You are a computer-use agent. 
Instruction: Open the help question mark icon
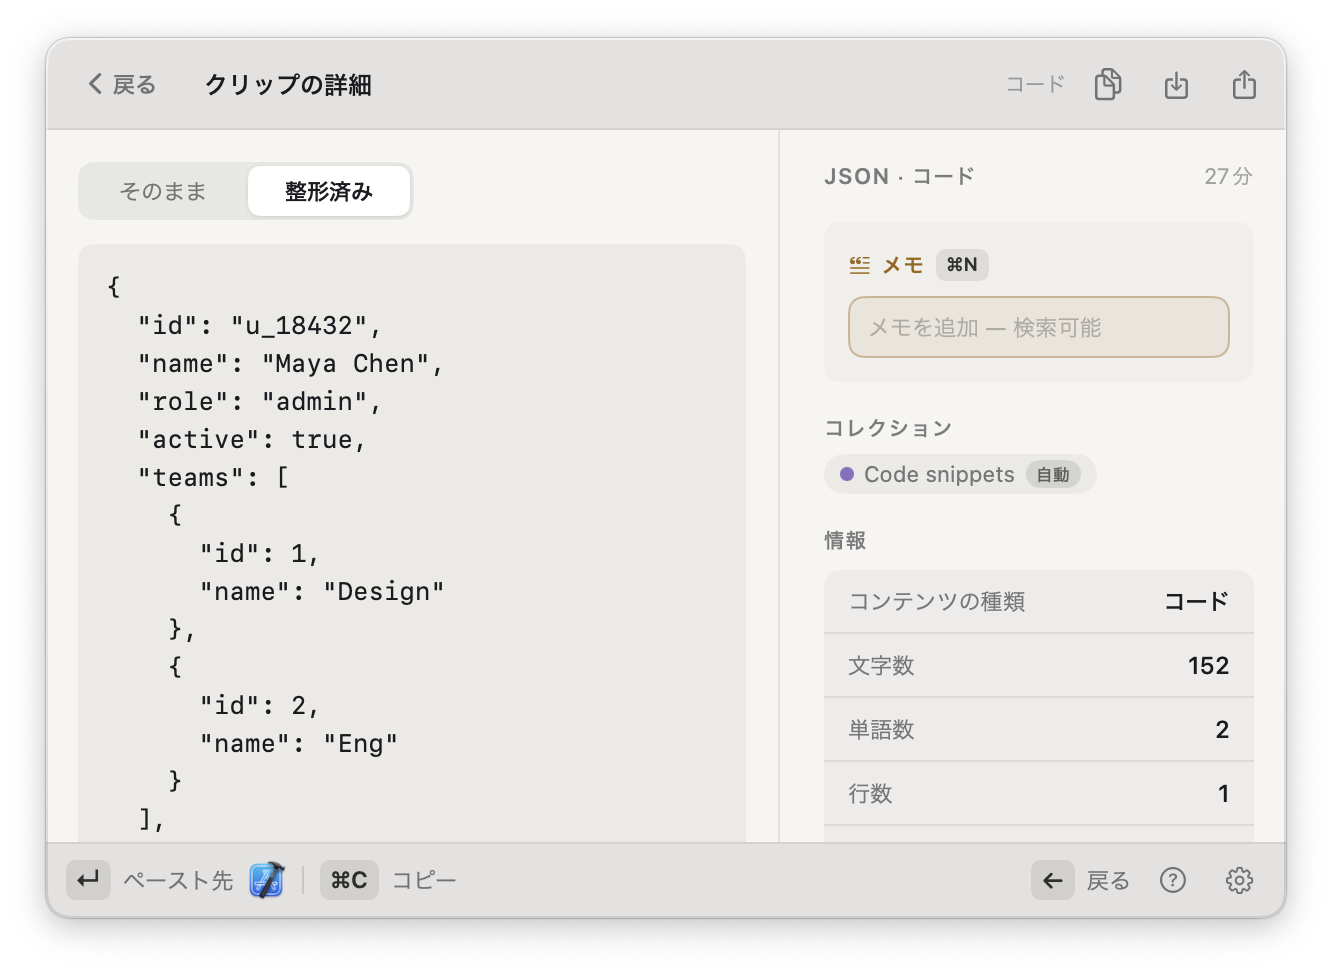click(1173, 880)
